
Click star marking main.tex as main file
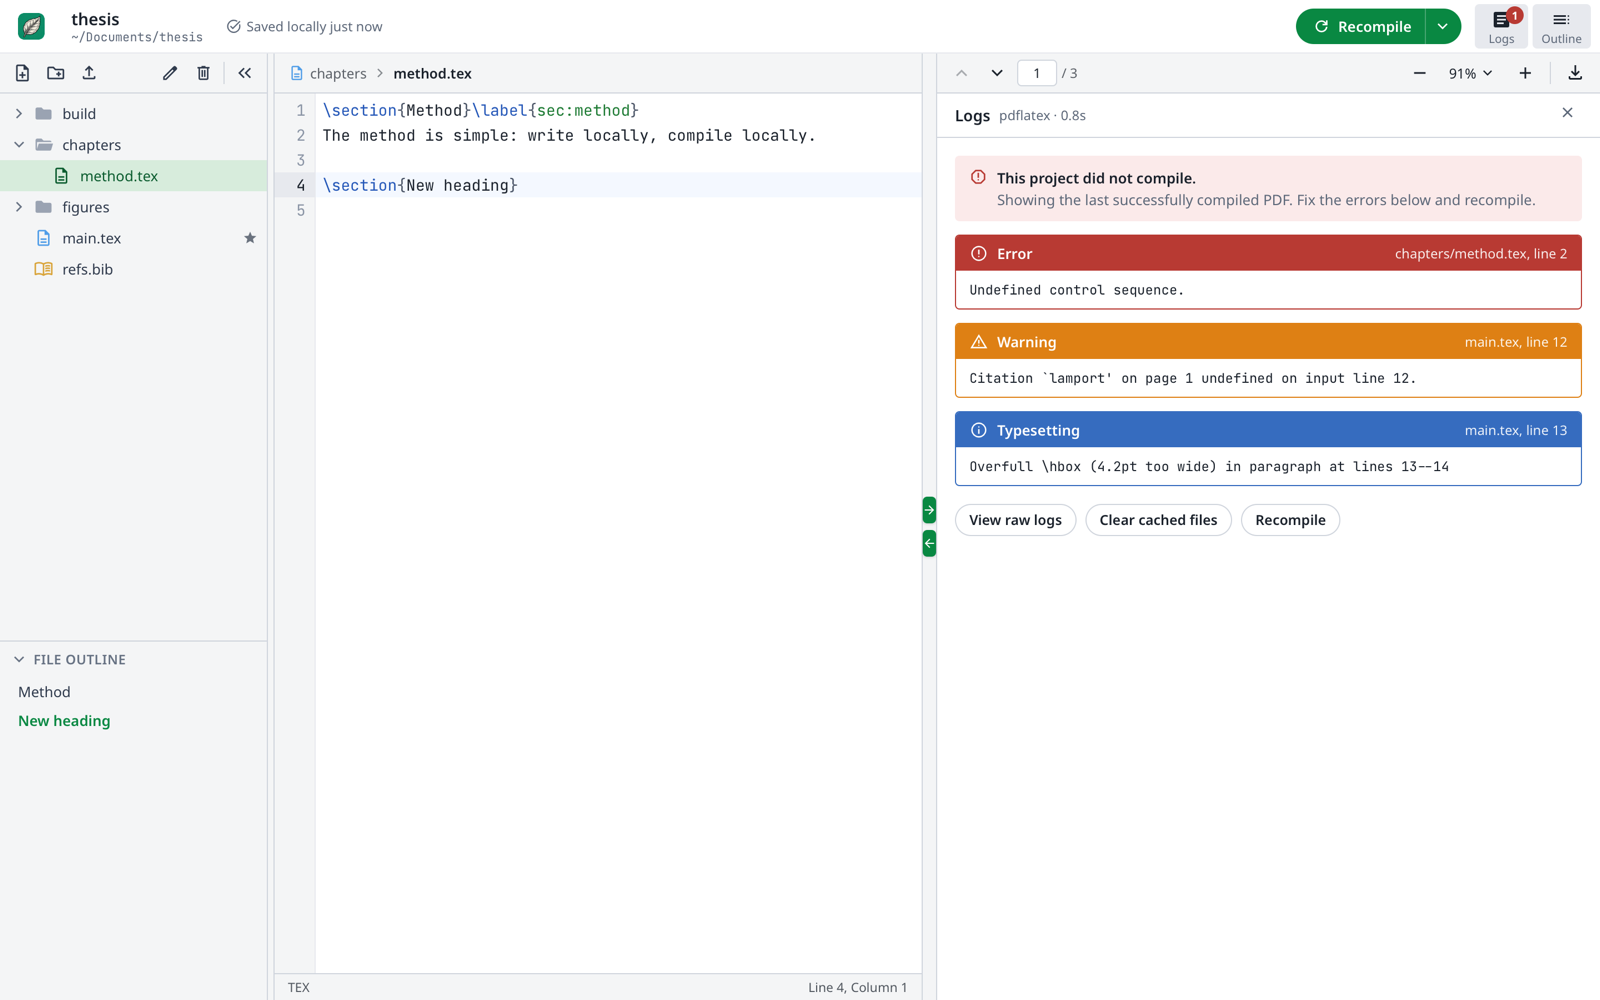(250, 238)
